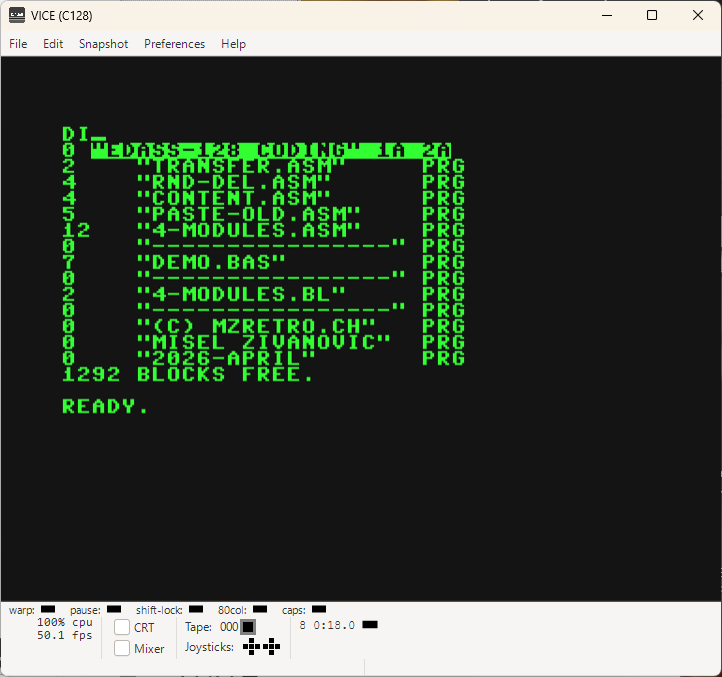Click the DEMO.BAS directory entry
This screenshot has width=722, height=677.
coord(263,263)
